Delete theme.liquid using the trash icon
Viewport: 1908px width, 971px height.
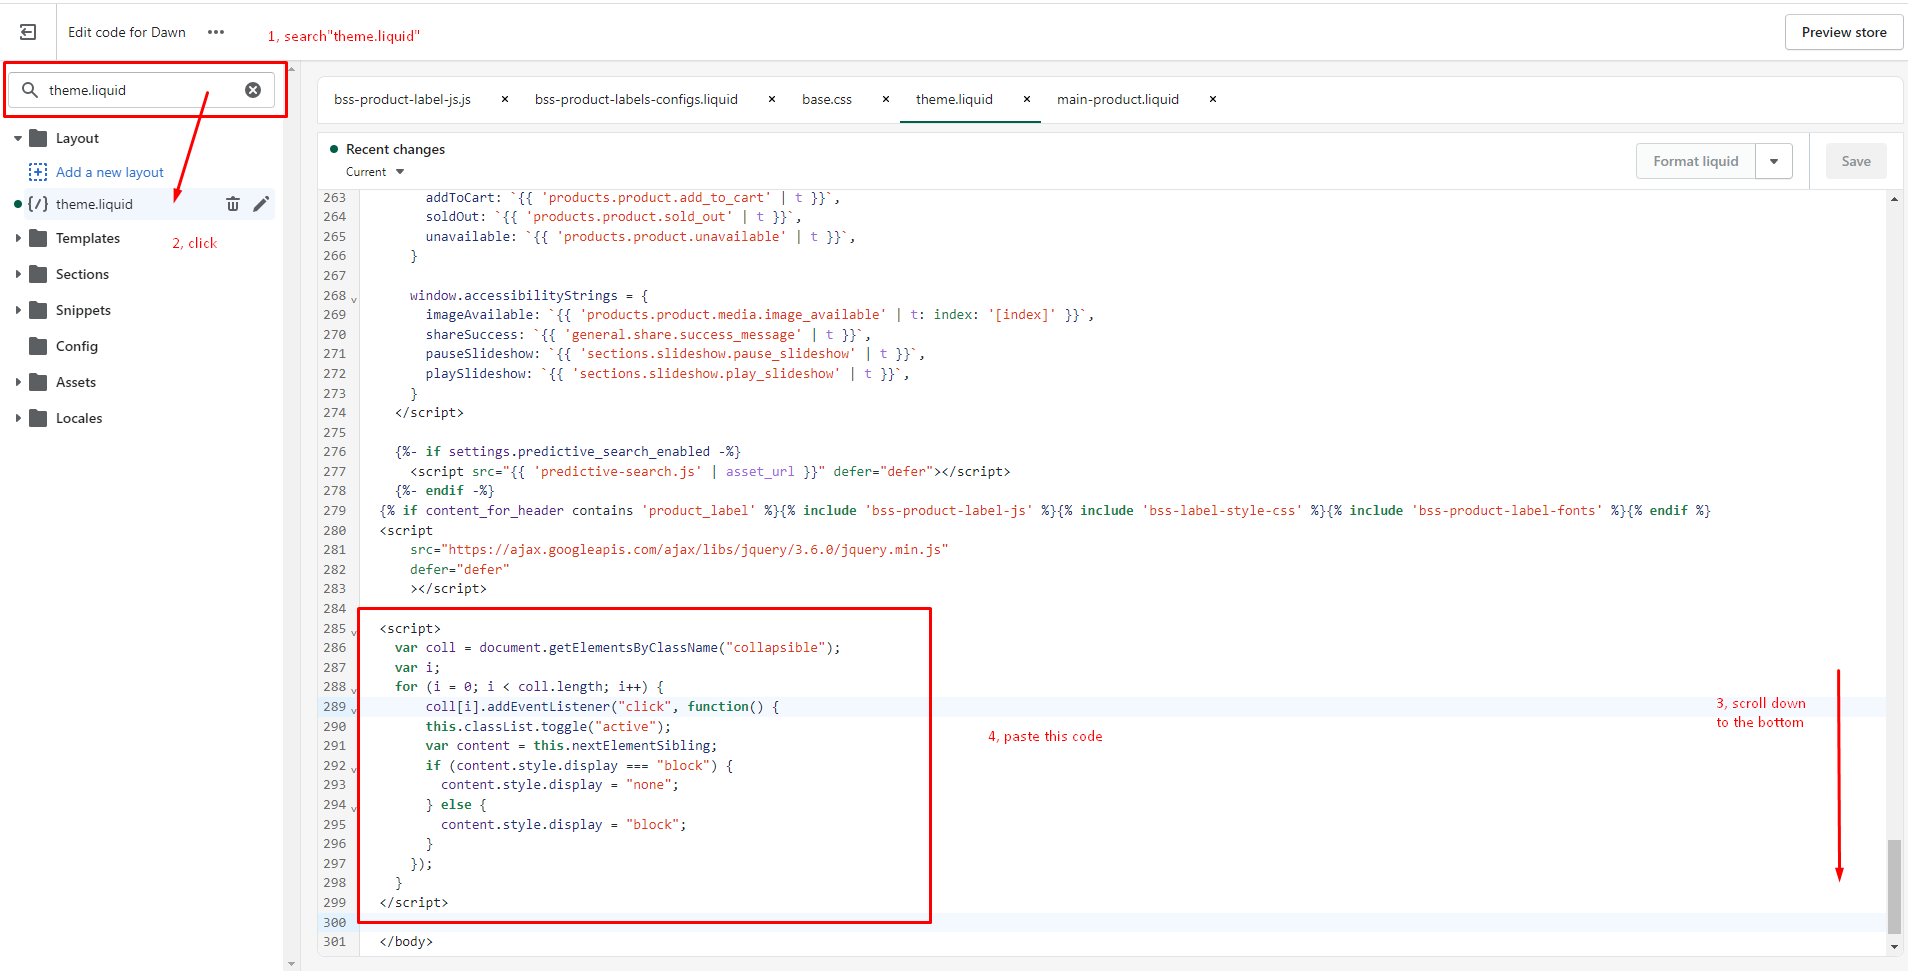233,204
